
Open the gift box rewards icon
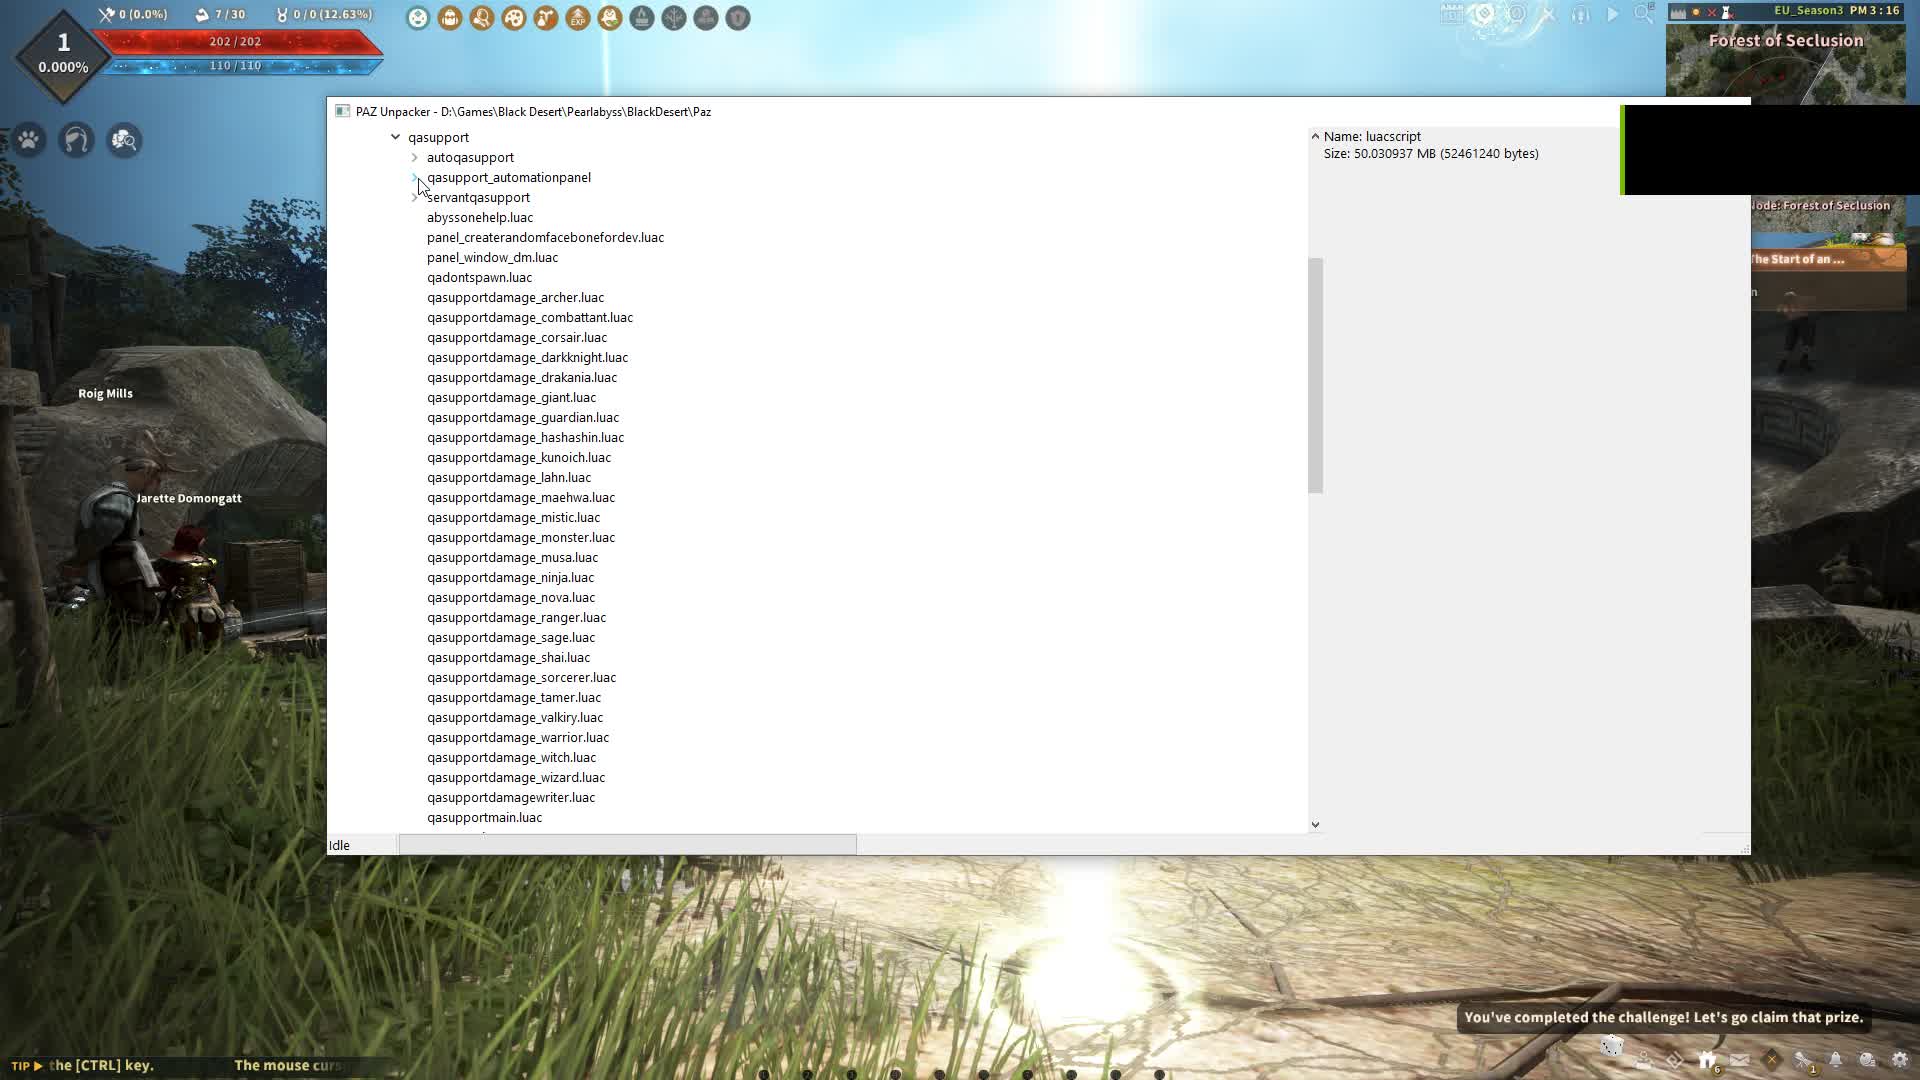point(1707,1060)
